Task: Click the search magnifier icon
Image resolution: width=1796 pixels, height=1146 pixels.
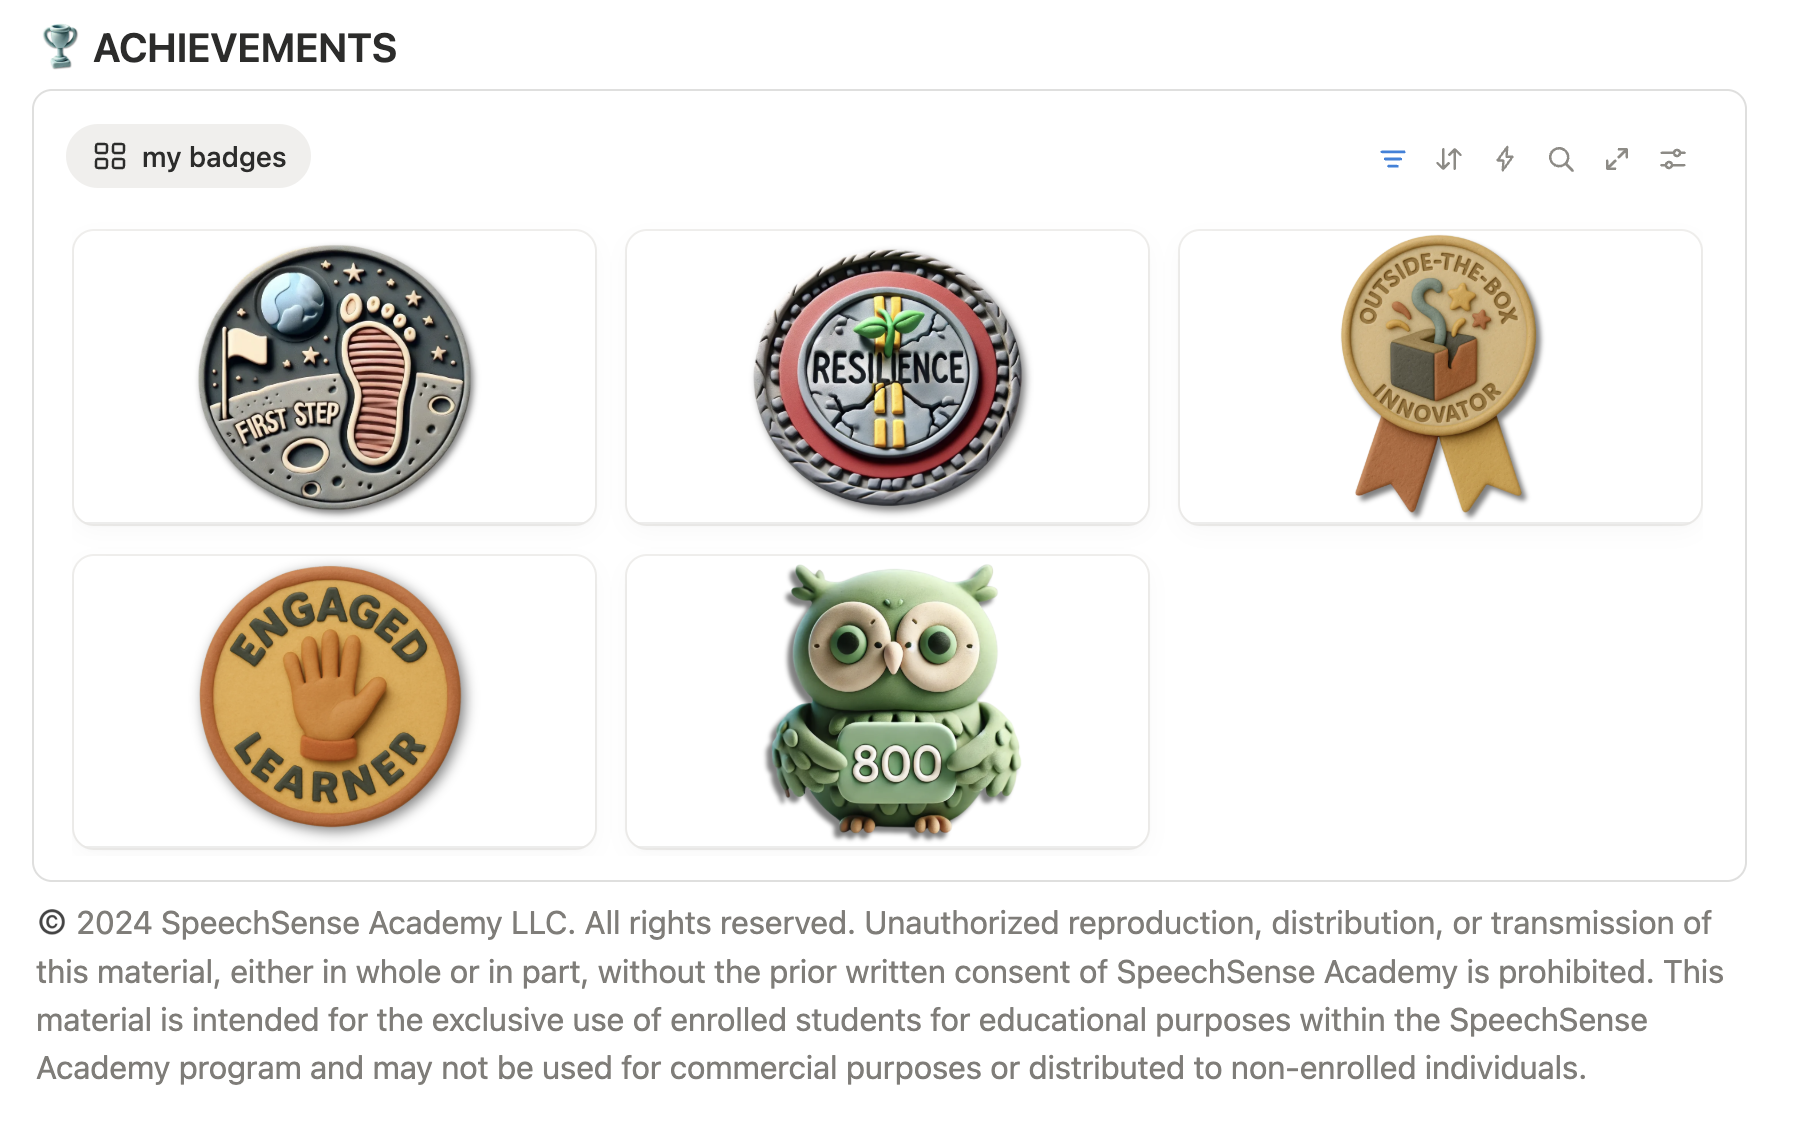Action: click(x=1560, y=159)
